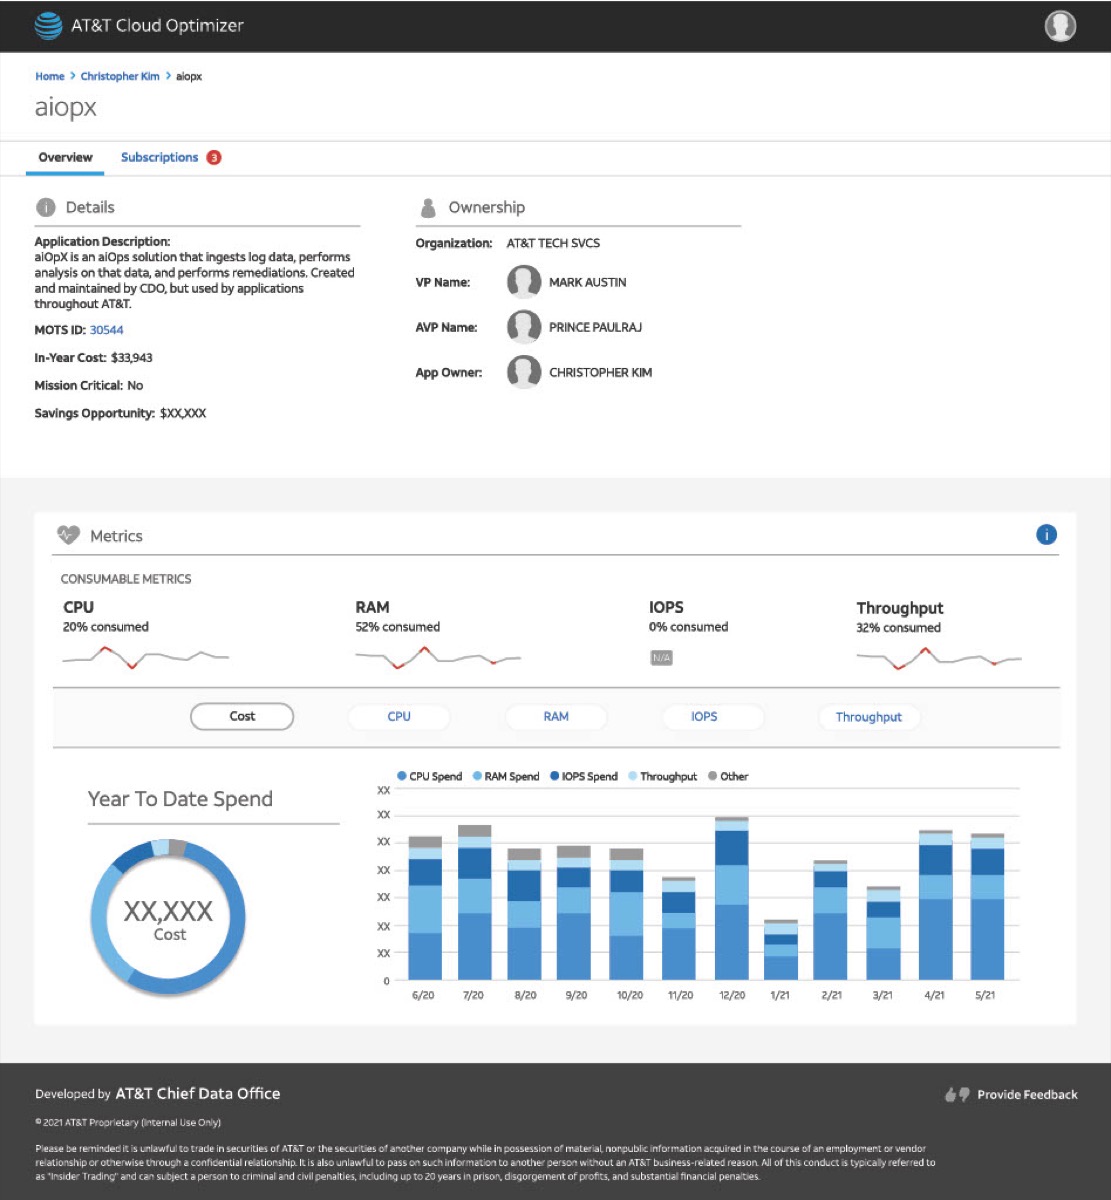Click the Year To Date donut chart
Screen dimensions: 1111x1200
168,917
